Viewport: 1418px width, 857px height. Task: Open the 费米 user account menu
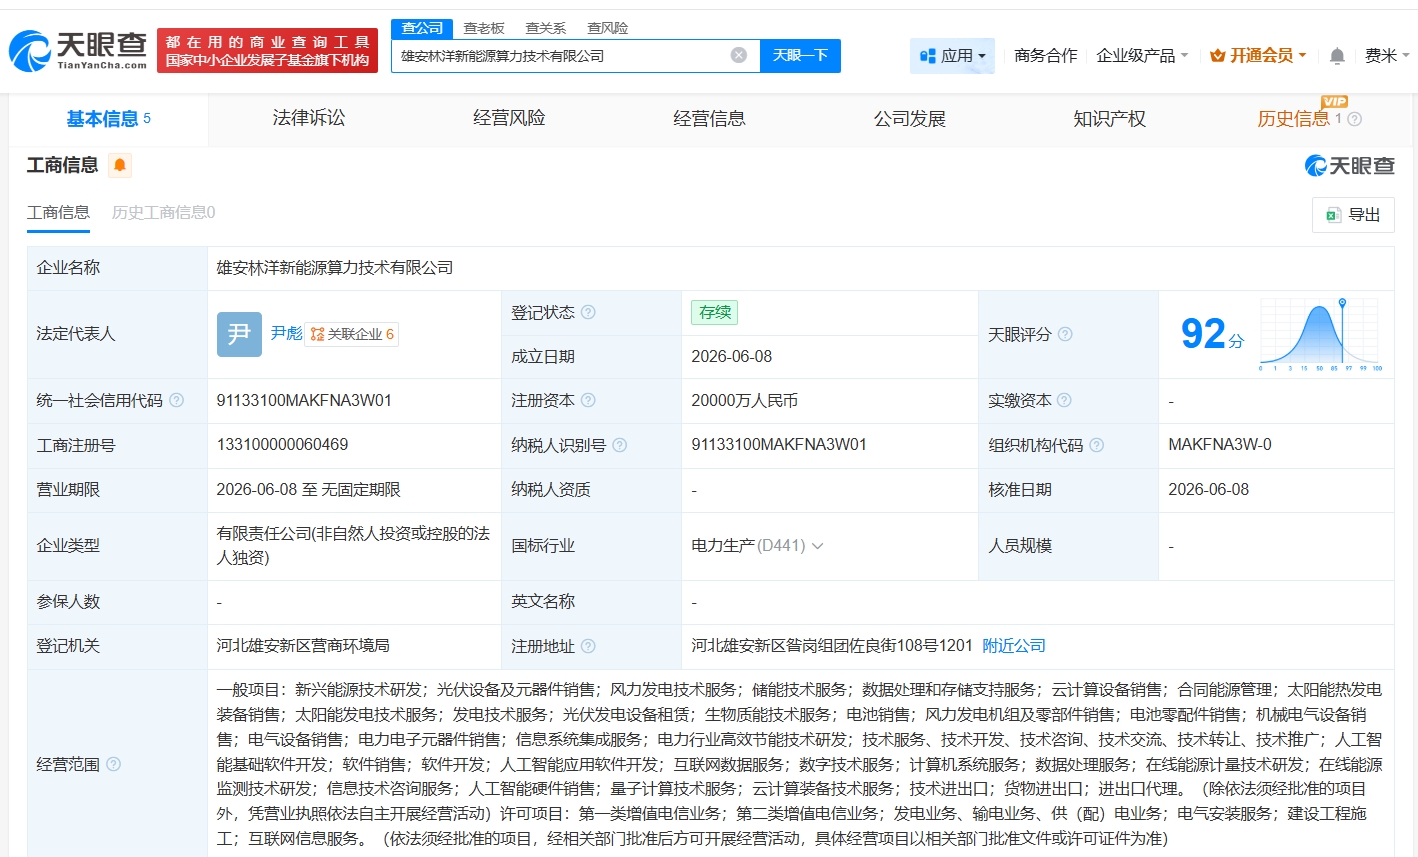(1387, 56)
